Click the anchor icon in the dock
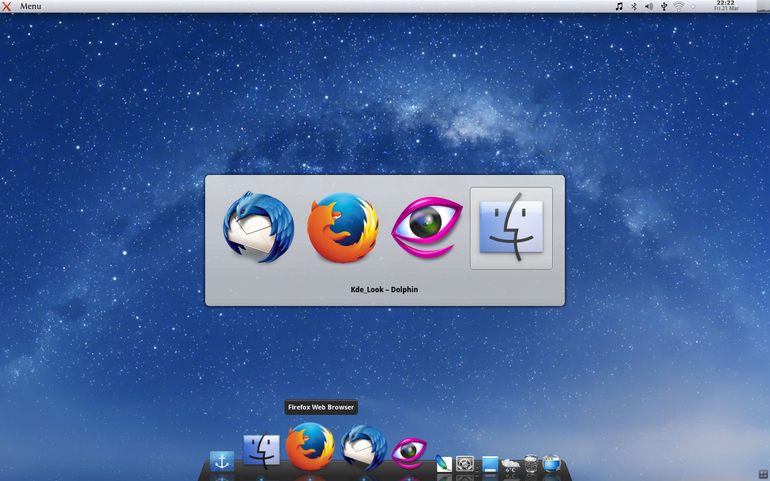The width and height of the screenshot is (770, 481). click(222, 461)
